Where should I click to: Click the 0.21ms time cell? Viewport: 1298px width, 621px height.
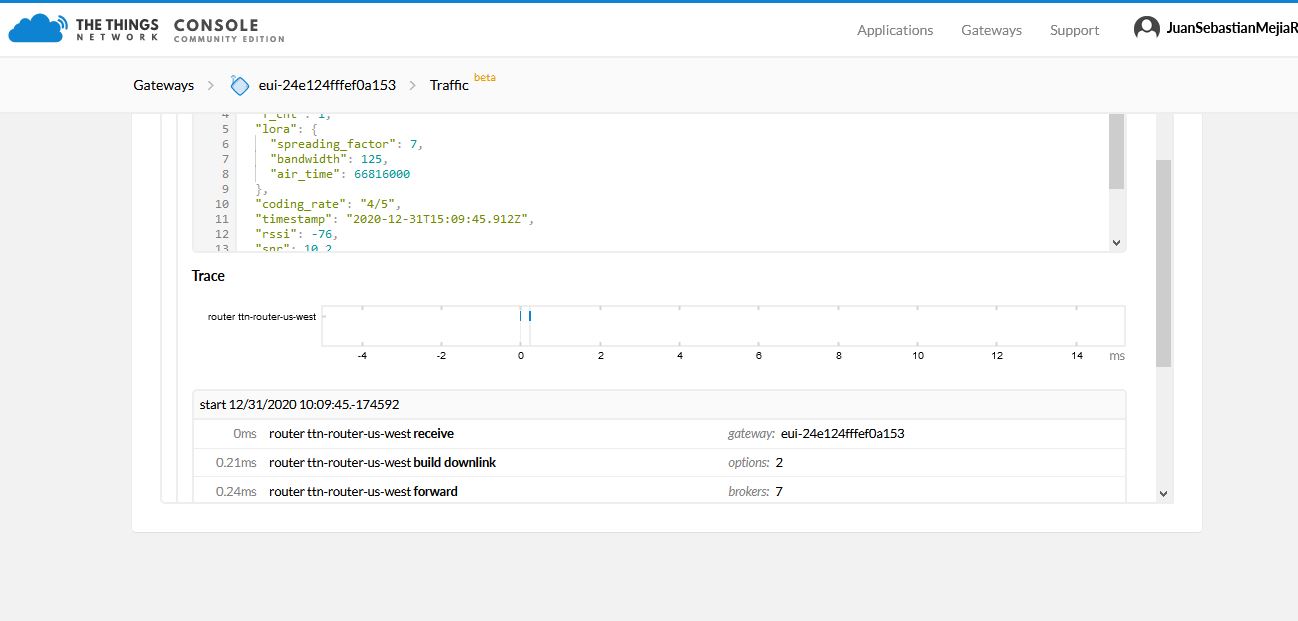(236, 462)
